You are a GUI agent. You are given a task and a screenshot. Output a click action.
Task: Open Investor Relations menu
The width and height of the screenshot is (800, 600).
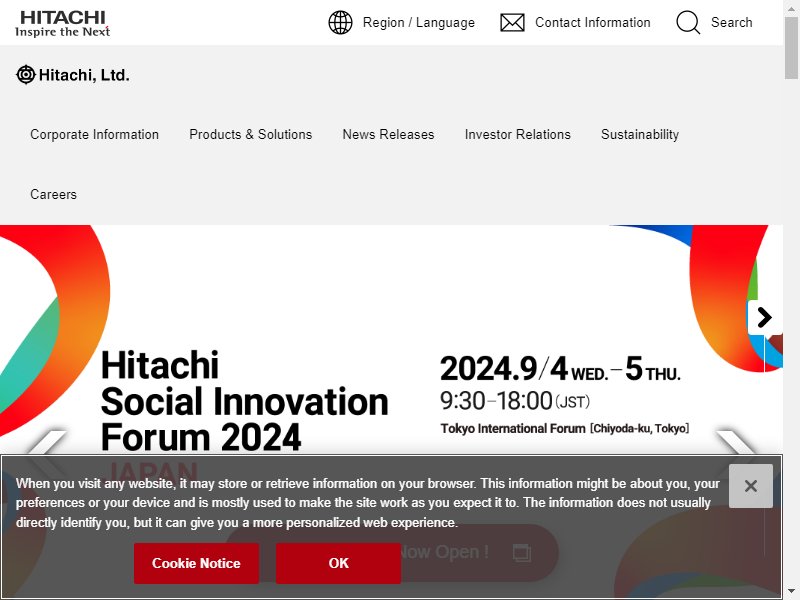[x=517, y=134]
